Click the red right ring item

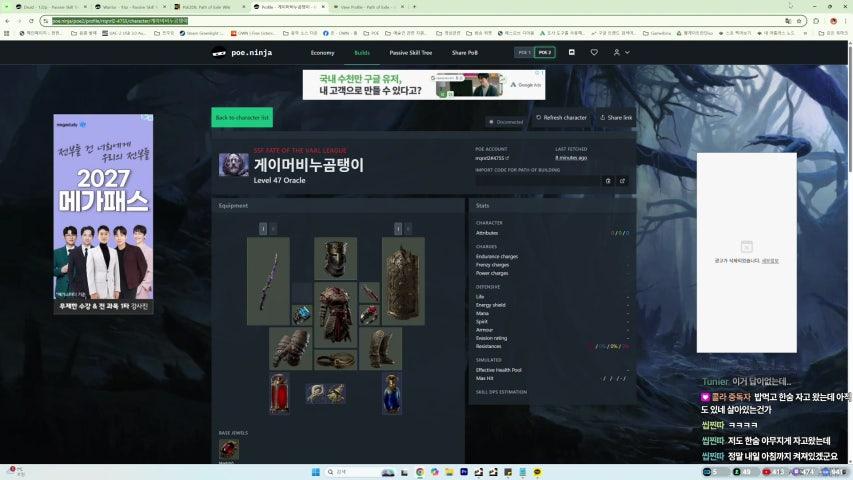click(x=369, y=315)
